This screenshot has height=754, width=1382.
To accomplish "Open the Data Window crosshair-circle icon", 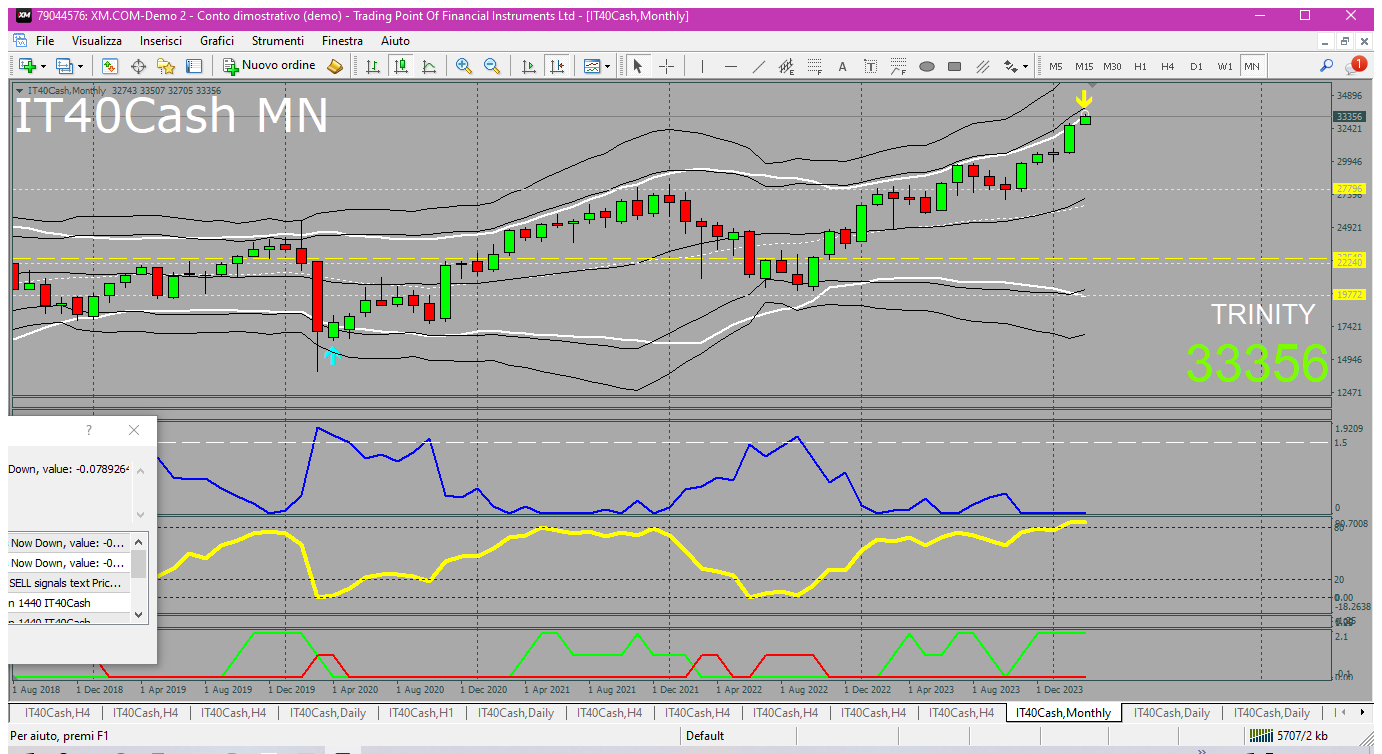I will (138, 66).
